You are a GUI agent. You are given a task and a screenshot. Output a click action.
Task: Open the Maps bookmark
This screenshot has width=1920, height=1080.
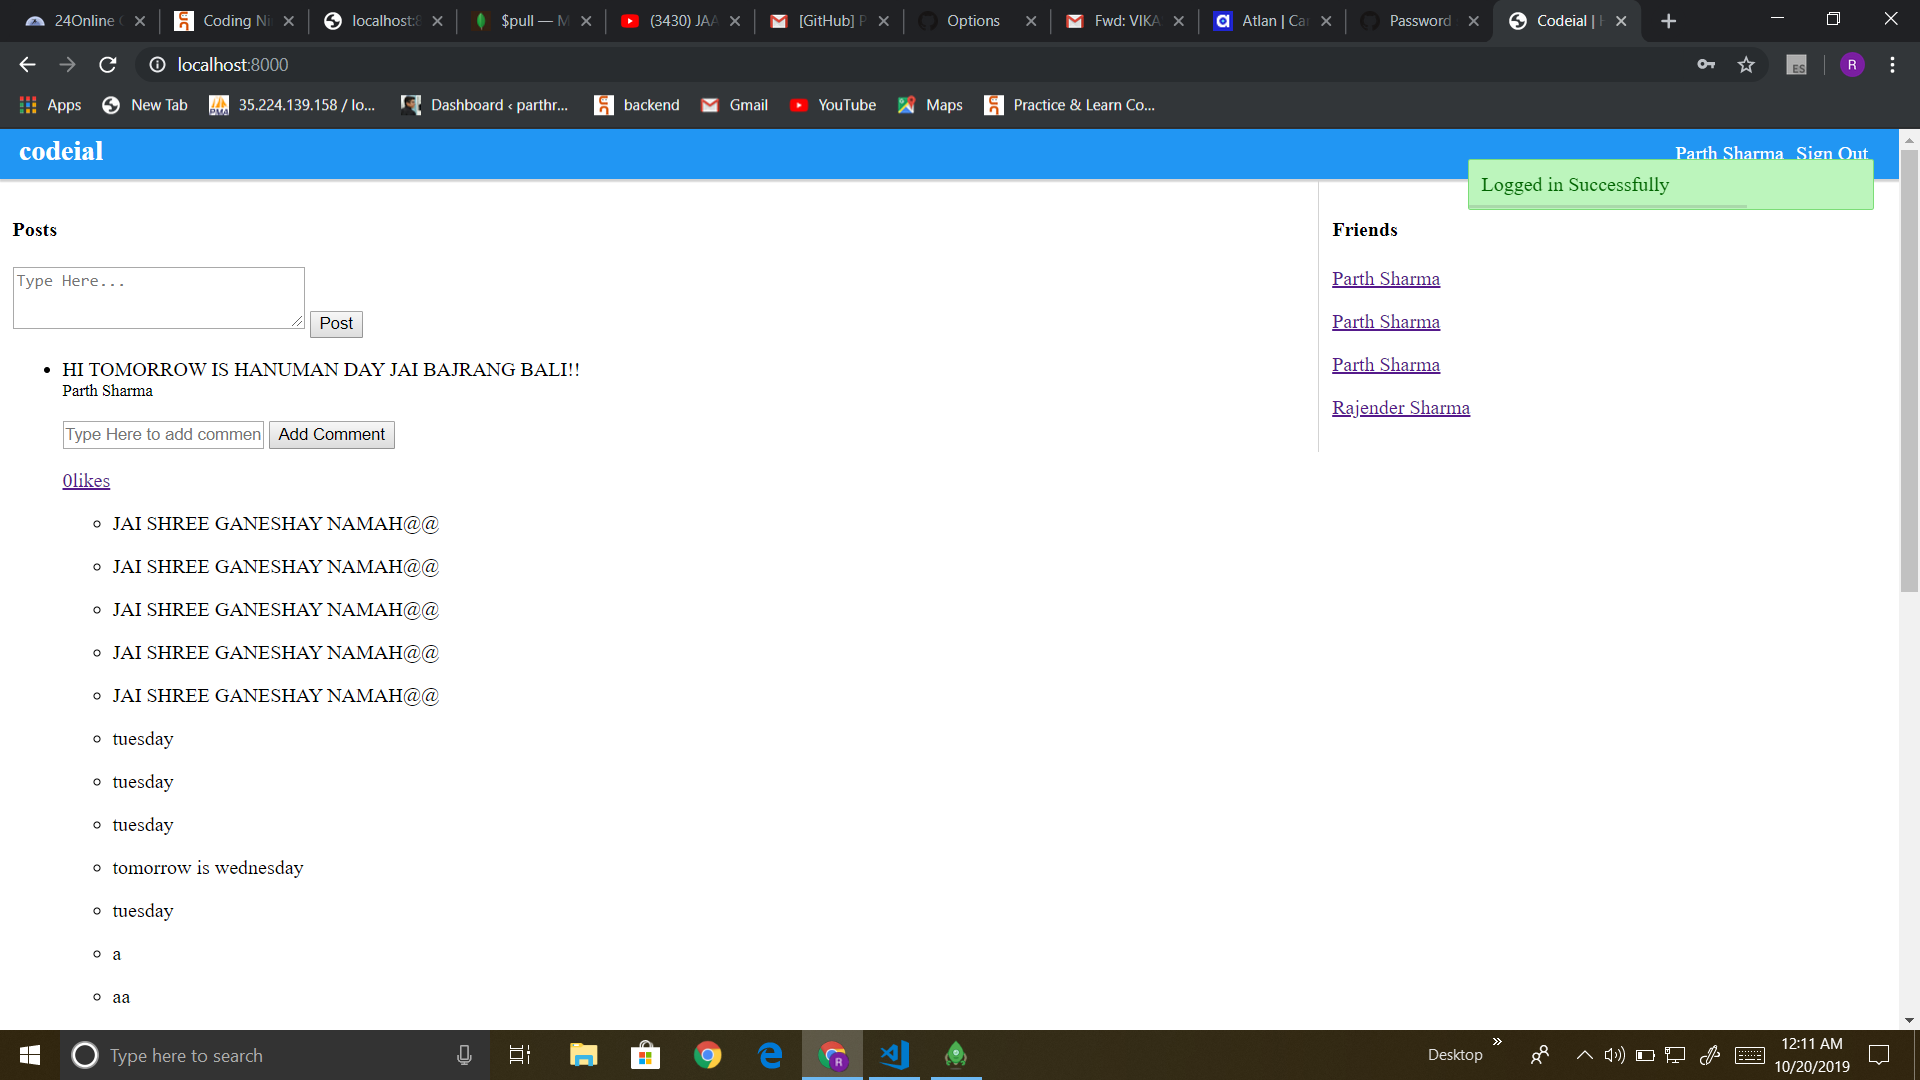[930, 104]
